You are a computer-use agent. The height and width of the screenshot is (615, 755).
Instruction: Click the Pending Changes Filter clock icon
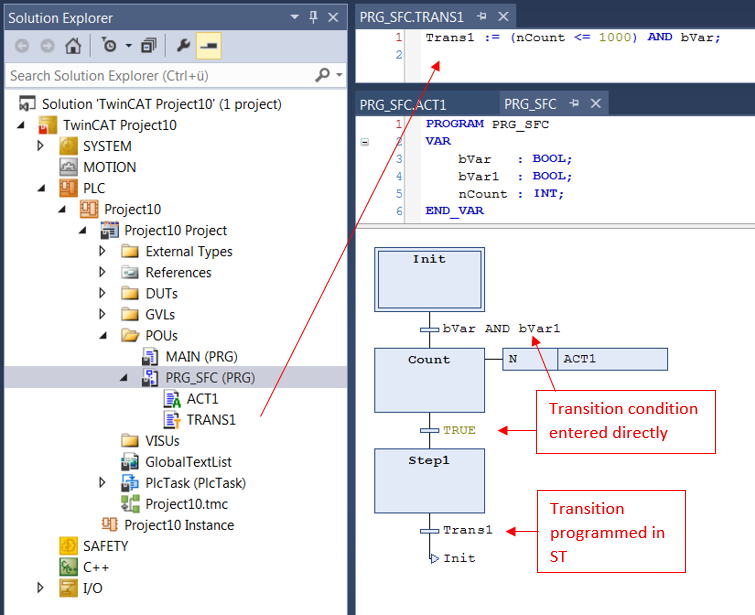coord(110,46)
